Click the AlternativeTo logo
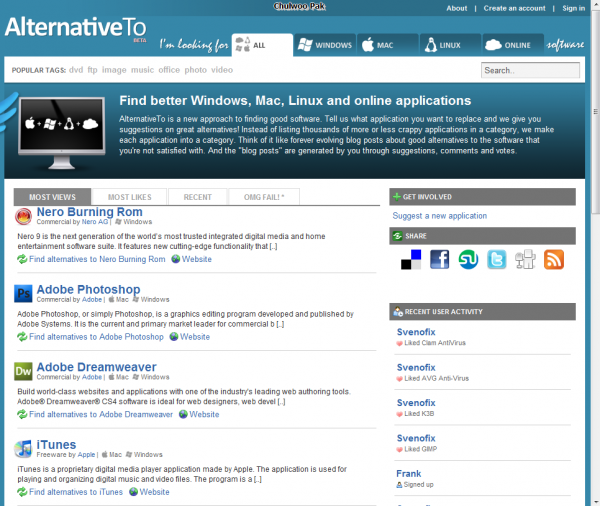Image resolution: width=600 pixels, height=506 pixels. 75,28
